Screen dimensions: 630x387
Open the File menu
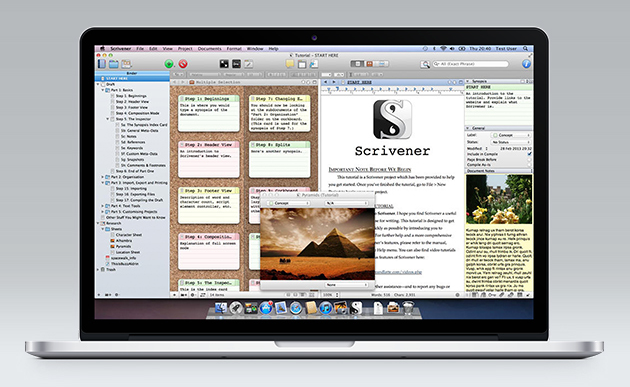(140, 49)
